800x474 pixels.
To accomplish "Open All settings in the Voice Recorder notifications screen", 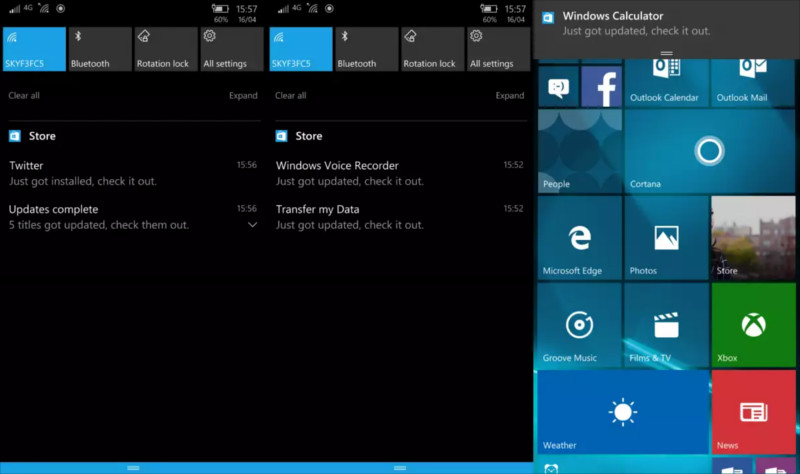I will pyautogui.click(x=498, y=49).
